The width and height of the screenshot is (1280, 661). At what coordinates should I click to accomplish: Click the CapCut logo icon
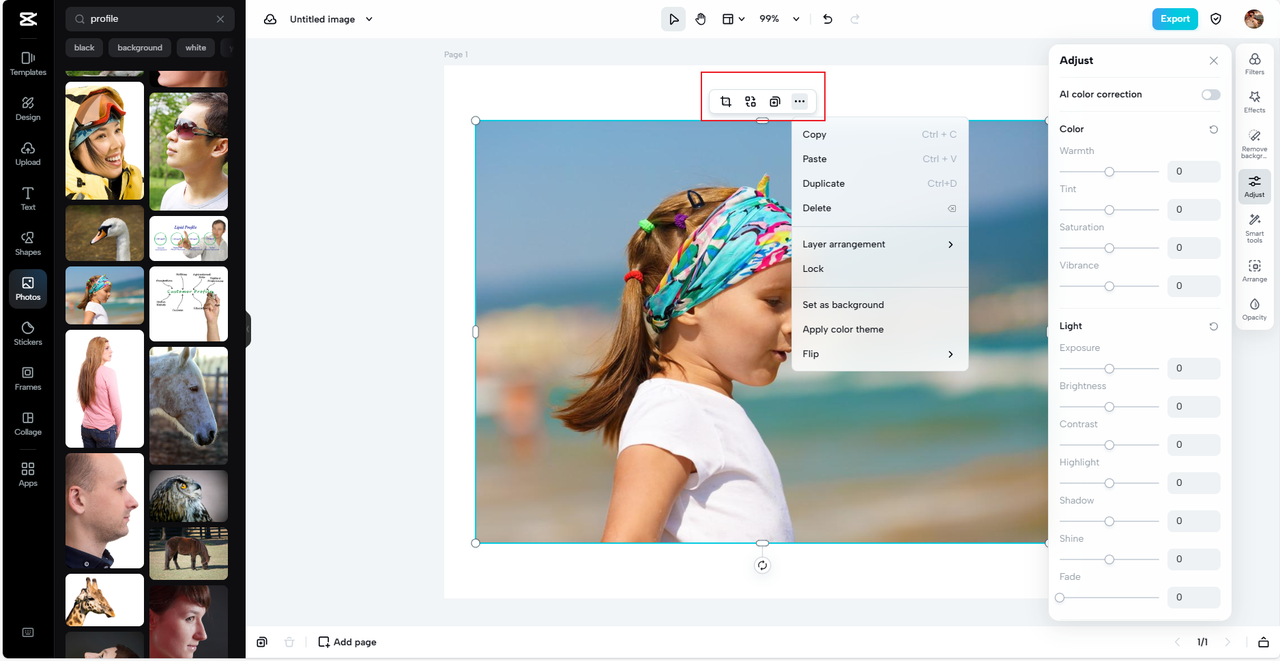pyautogui.click(x=28, y=19)
